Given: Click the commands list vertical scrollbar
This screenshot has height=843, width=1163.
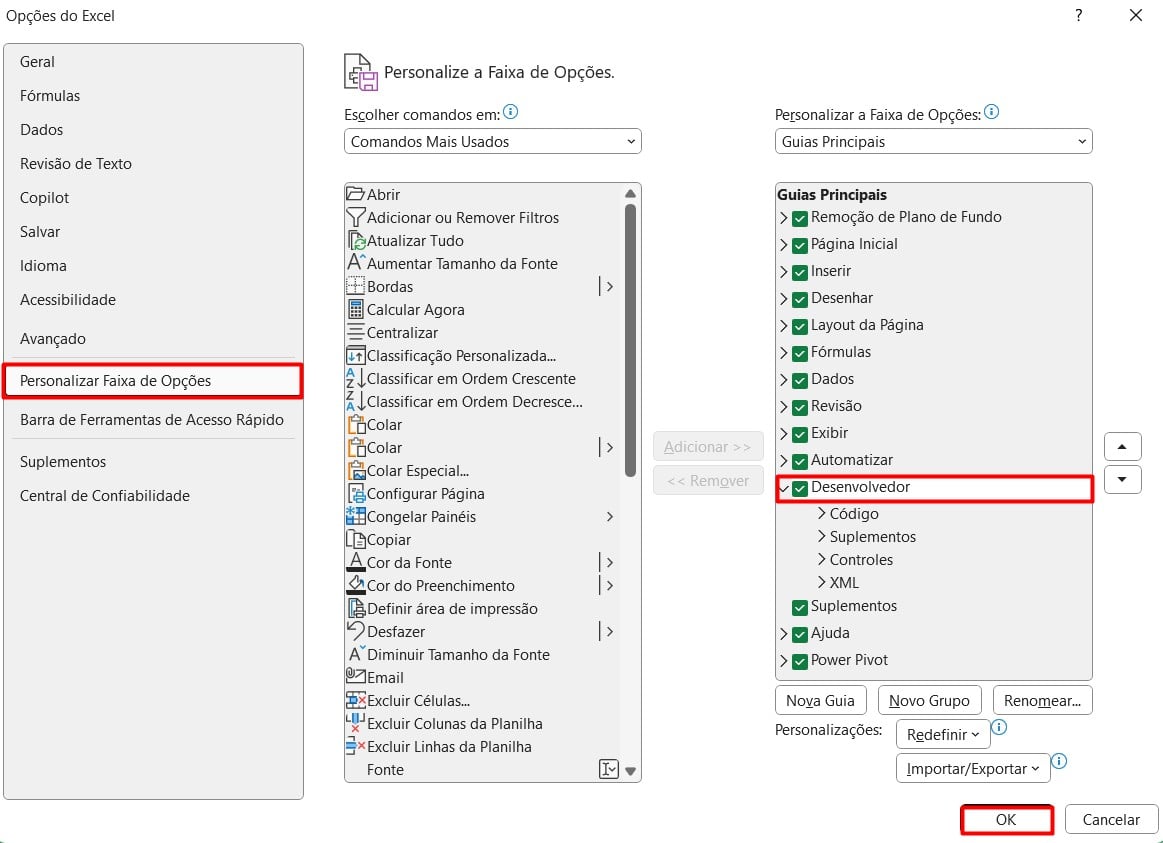Looking at the screenshot, I should (x=630, y=340).
